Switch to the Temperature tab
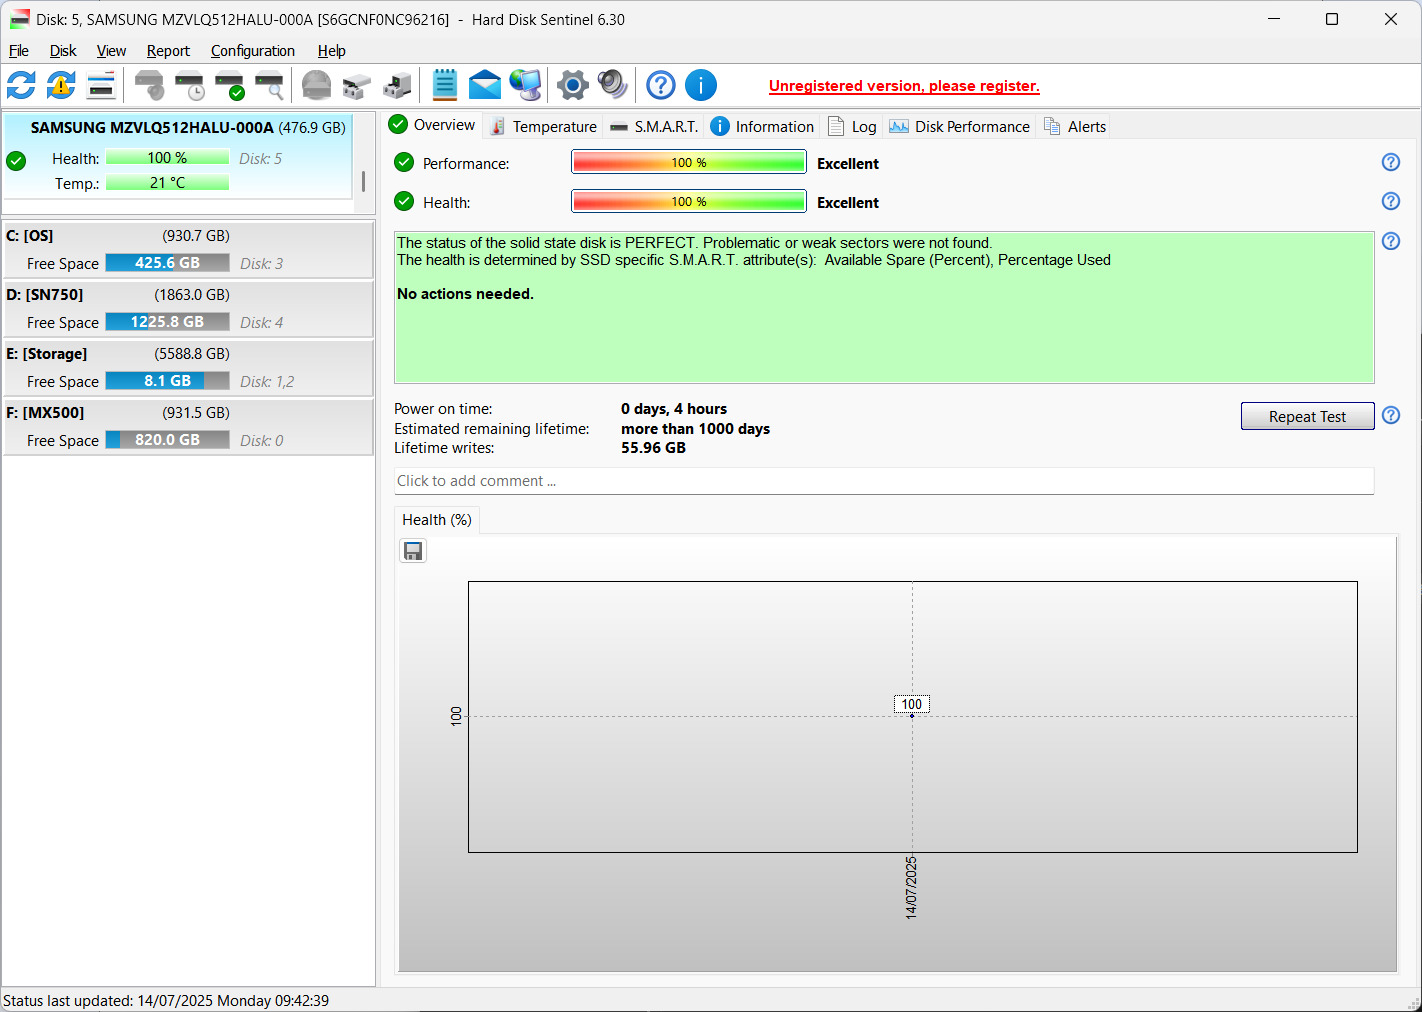This screenshot has height=1012, width=1422. pos(544,127)
